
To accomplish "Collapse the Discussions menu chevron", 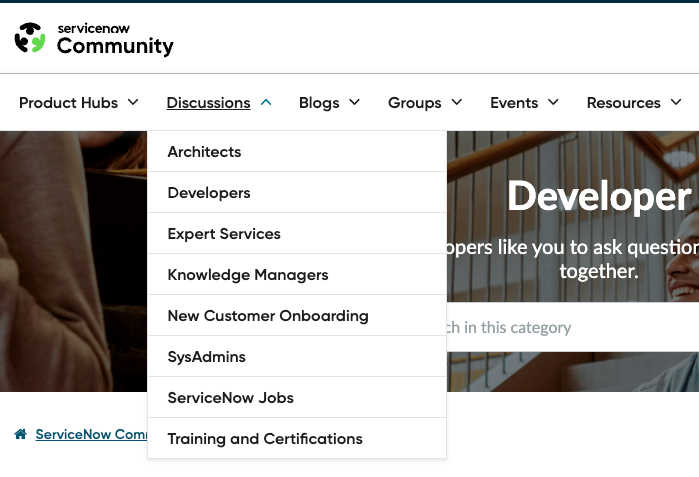I will [x=266, y=102].
